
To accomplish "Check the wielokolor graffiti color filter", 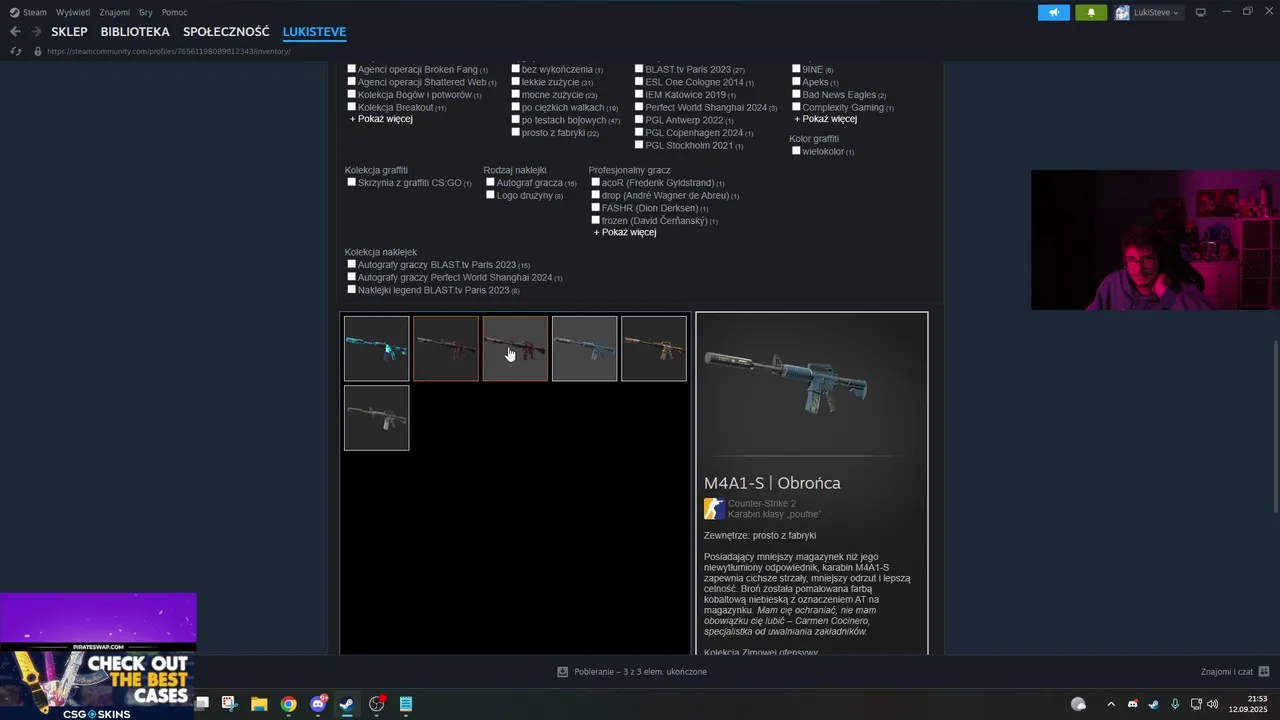I will [x=796, y=151].
